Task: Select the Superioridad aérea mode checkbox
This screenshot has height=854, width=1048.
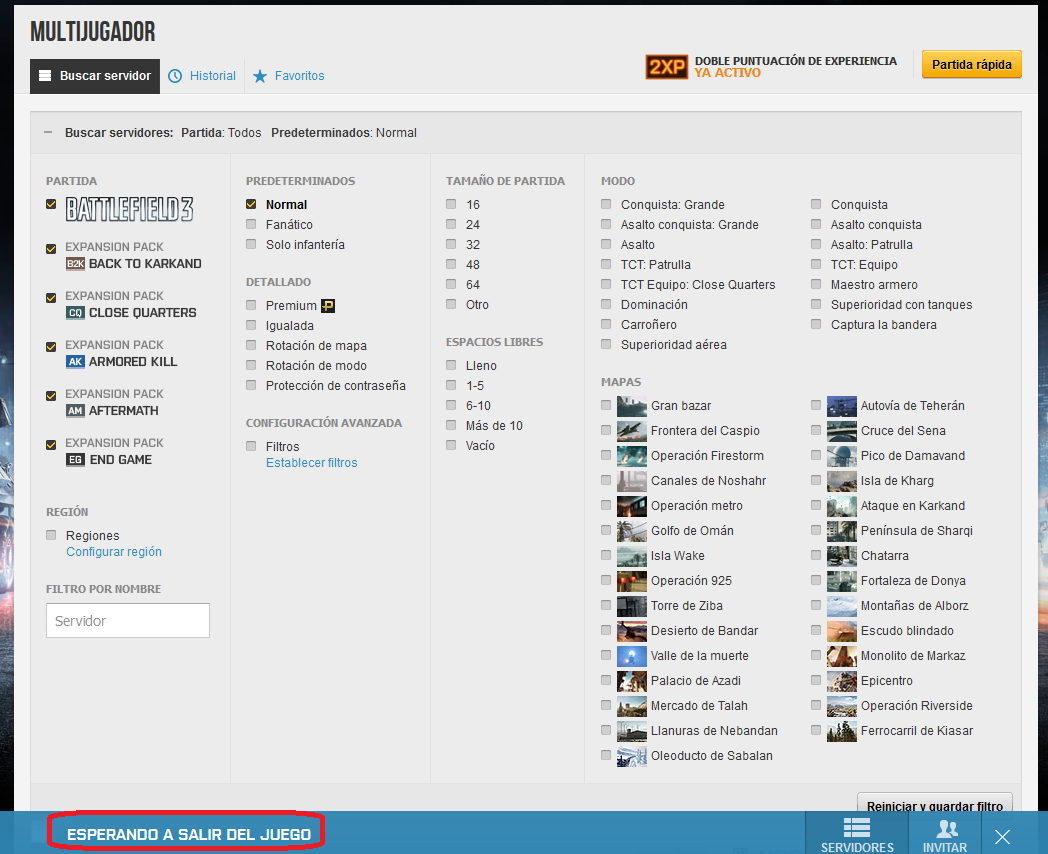Action: tap(606, 345)
